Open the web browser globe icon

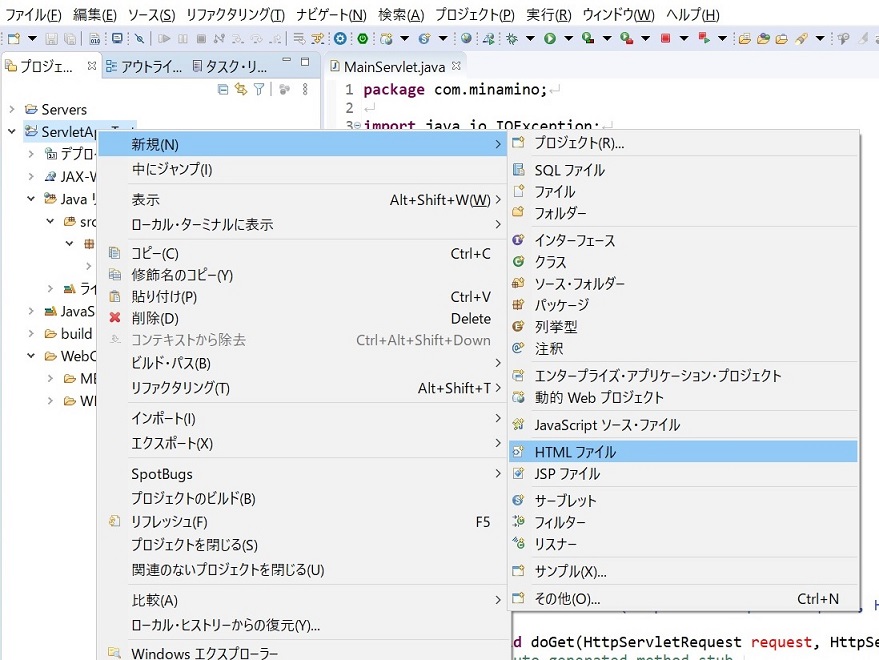coord(466,38)
